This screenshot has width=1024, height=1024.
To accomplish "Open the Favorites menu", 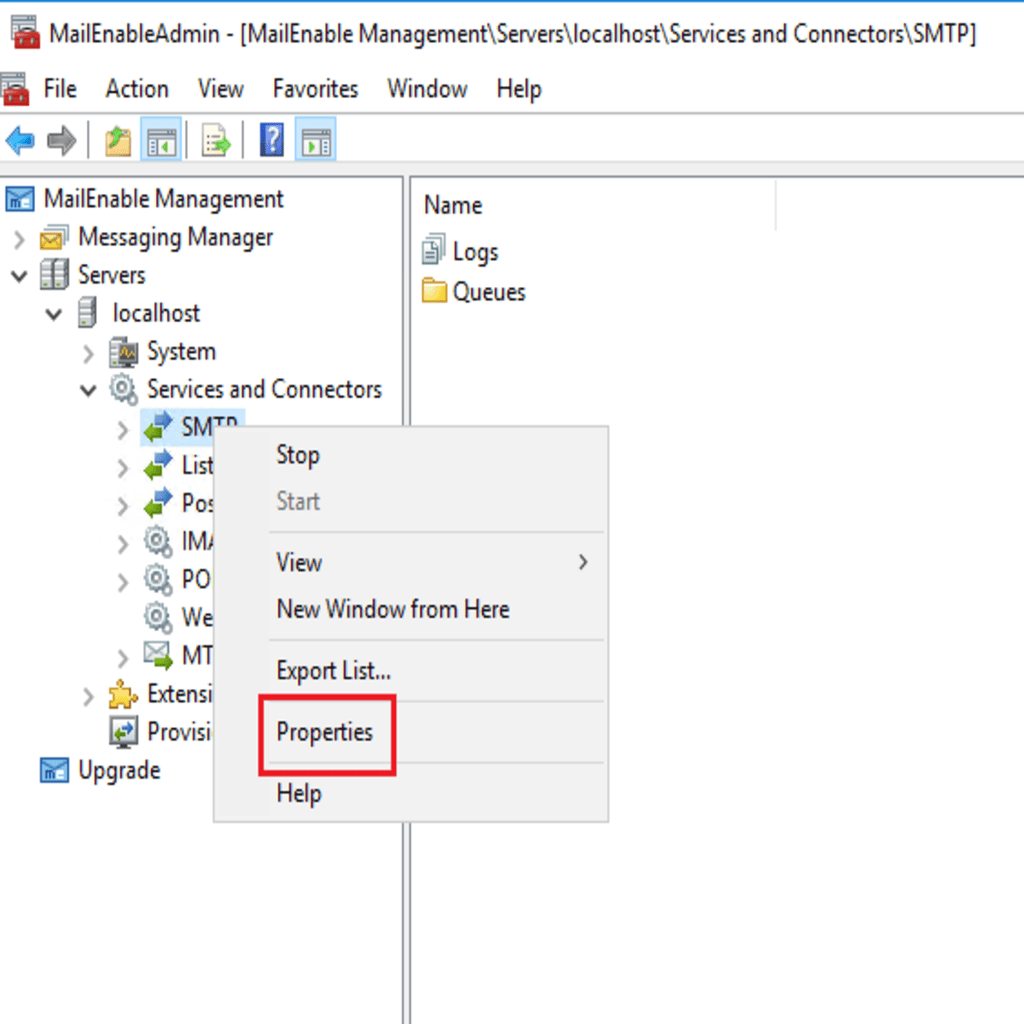I will 315,89.
